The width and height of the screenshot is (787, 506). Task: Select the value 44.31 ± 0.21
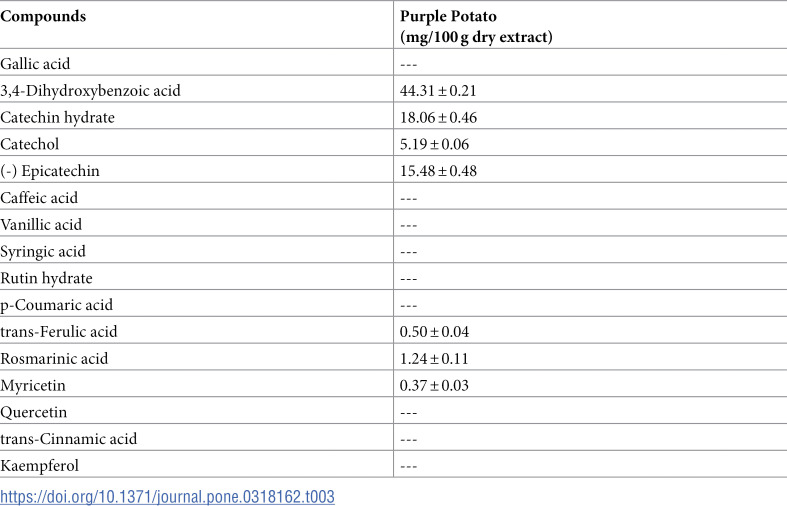pos(438,91)
